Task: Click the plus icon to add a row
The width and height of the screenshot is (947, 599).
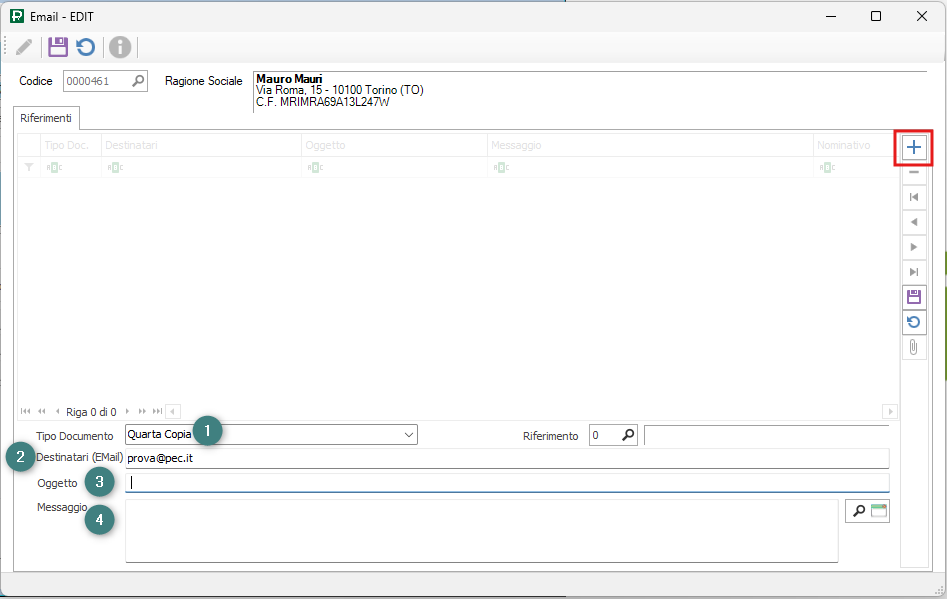Action: 913,148
